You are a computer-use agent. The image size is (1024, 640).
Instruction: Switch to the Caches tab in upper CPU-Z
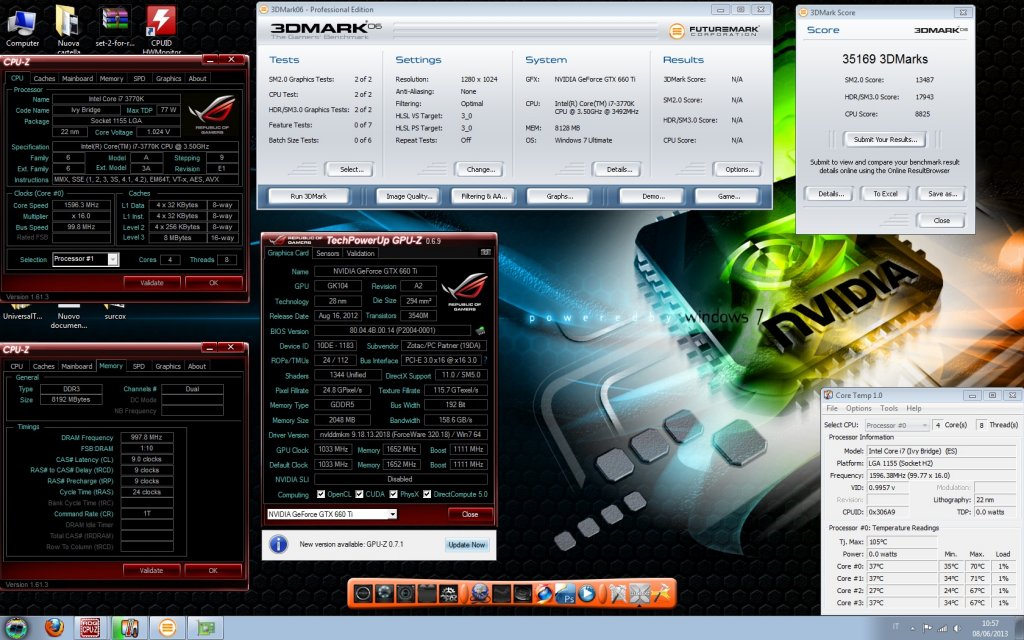(44, 78)
